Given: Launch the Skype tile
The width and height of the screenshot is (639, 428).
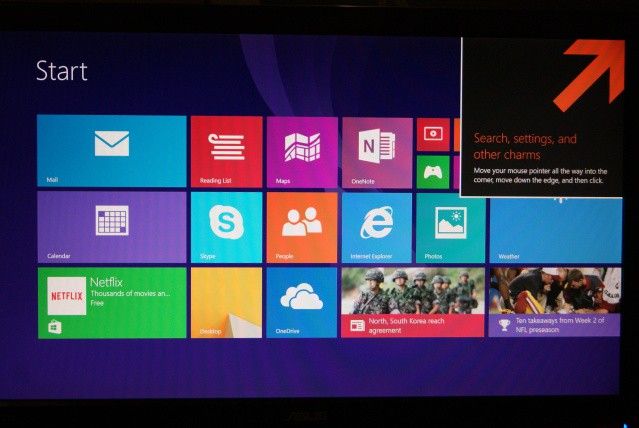Looking at the screenshot, I should tap(227, 227).
